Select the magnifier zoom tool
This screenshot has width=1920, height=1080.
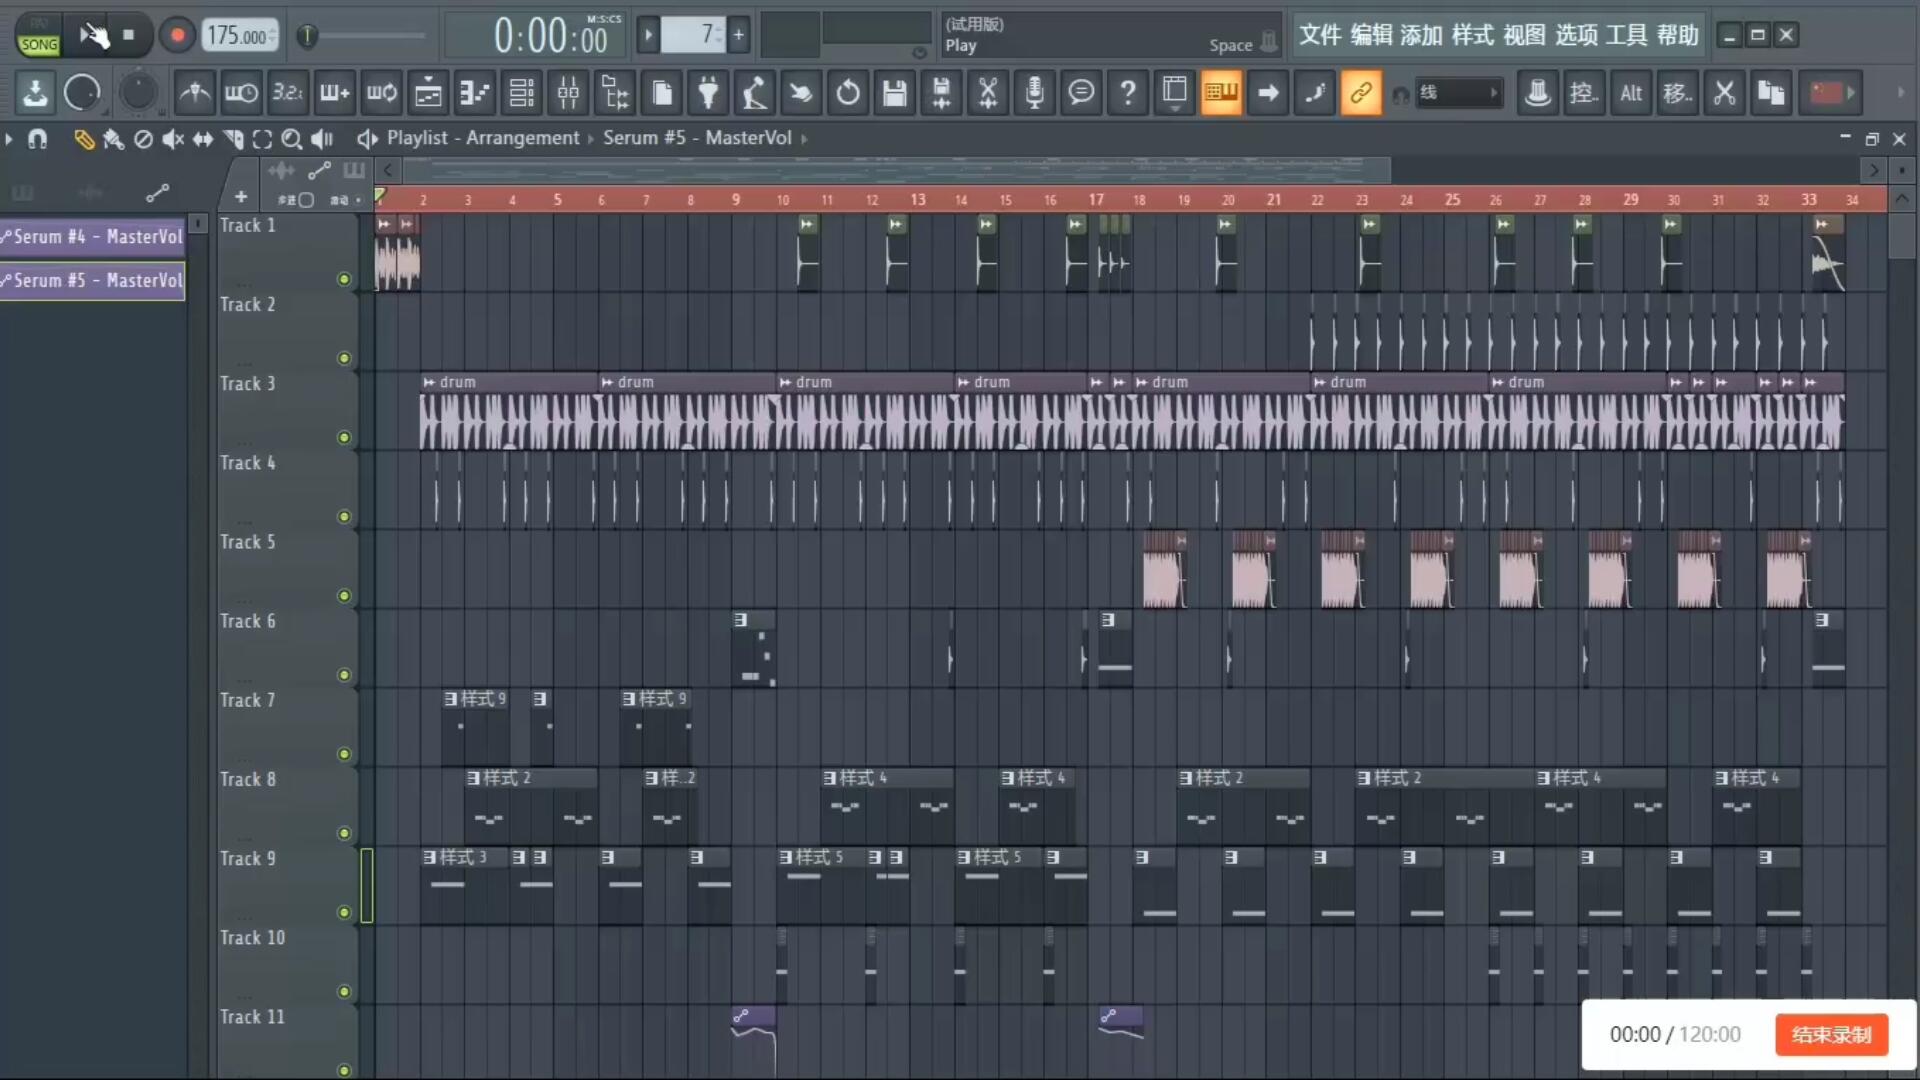pos(291,139)
